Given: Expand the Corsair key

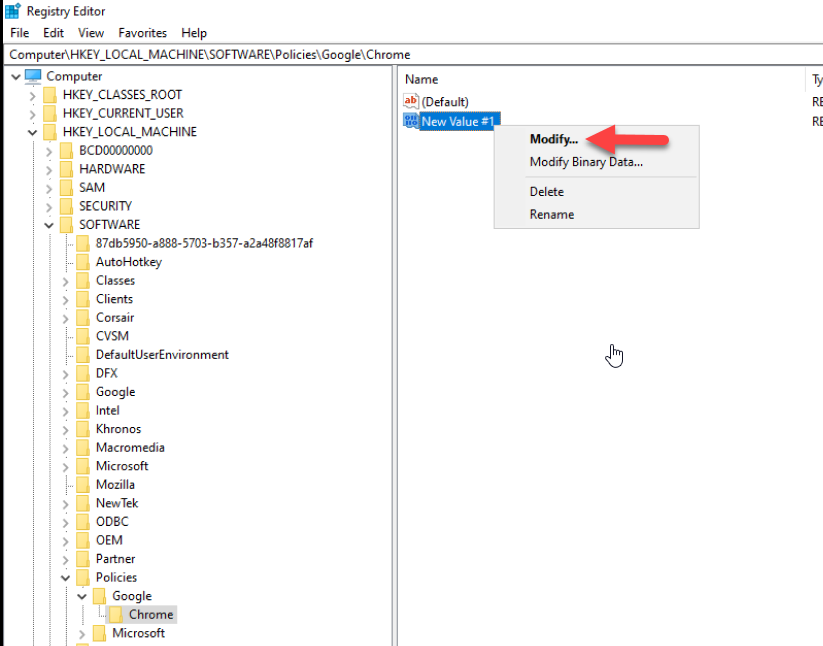Looking at the screenshot, I should (66, 318).
